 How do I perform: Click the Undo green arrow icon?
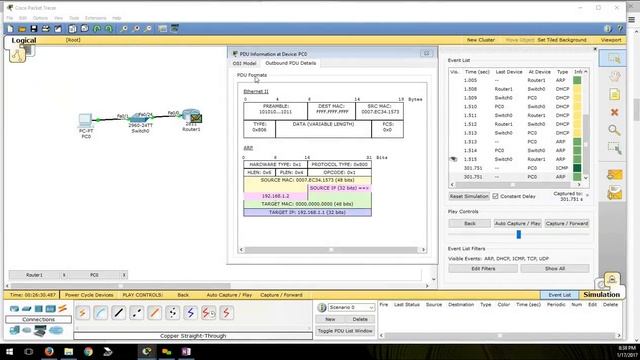pyautogui.click(x=97, y=29)
